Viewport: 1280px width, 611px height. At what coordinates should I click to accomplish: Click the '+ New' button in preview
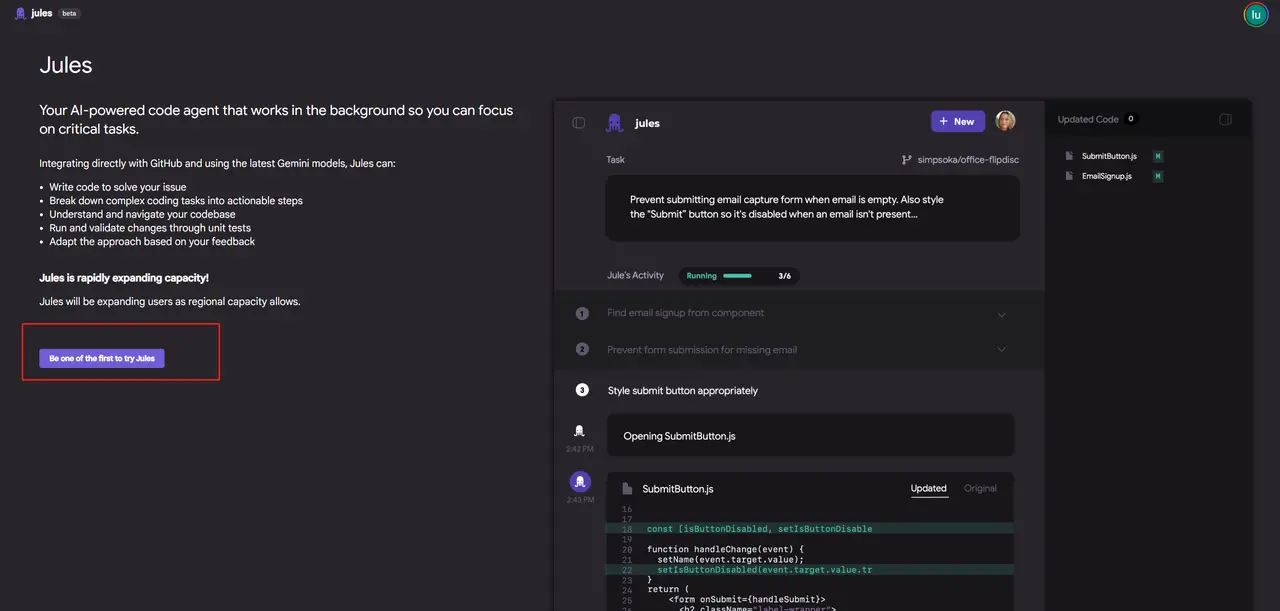(957, 121)
